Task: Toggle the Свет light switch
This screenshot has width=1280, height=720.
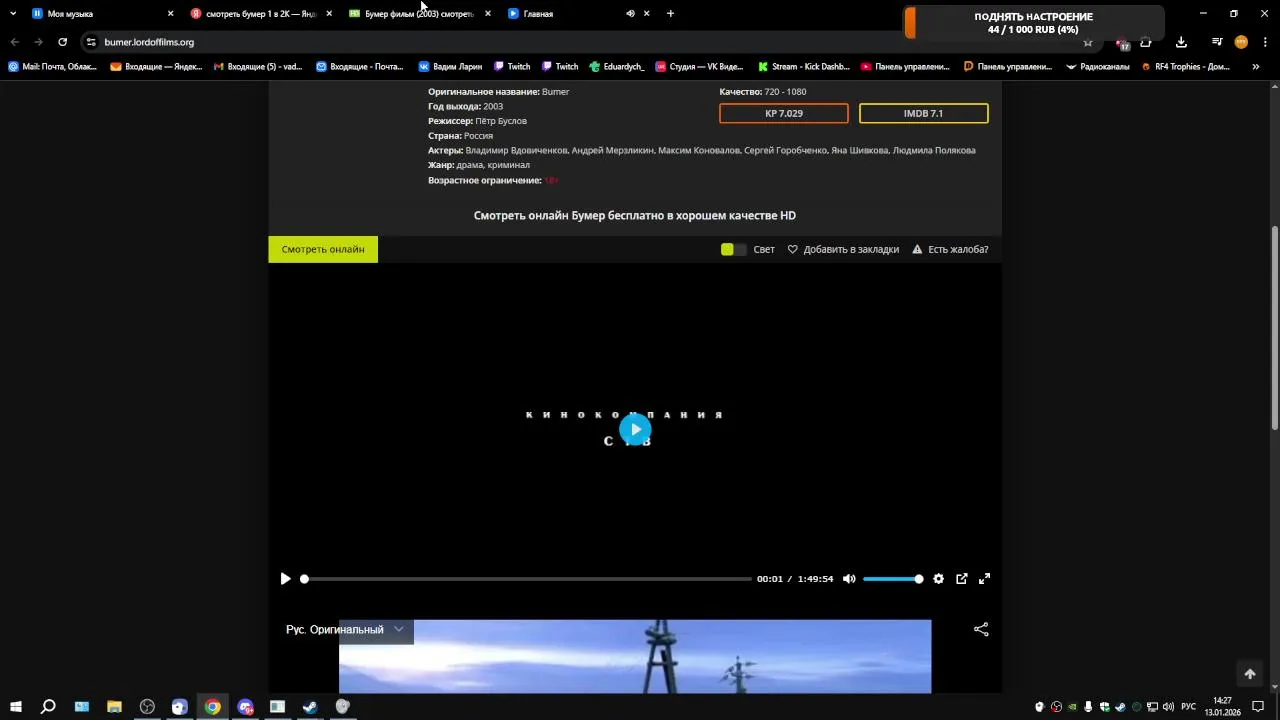Action: tap(733, 249)
